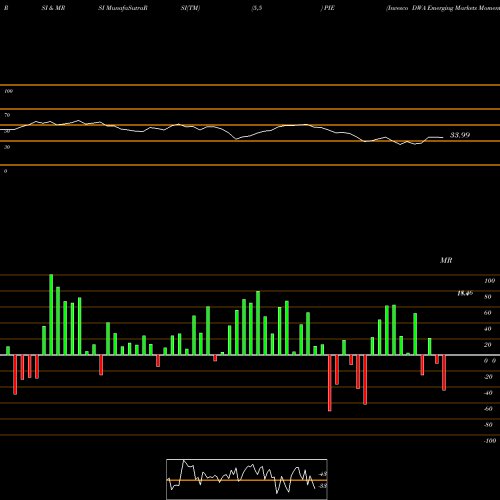Click the 18.46 MR value label
This screenshot has height=500, width=500.
click(x=465, y=293)
